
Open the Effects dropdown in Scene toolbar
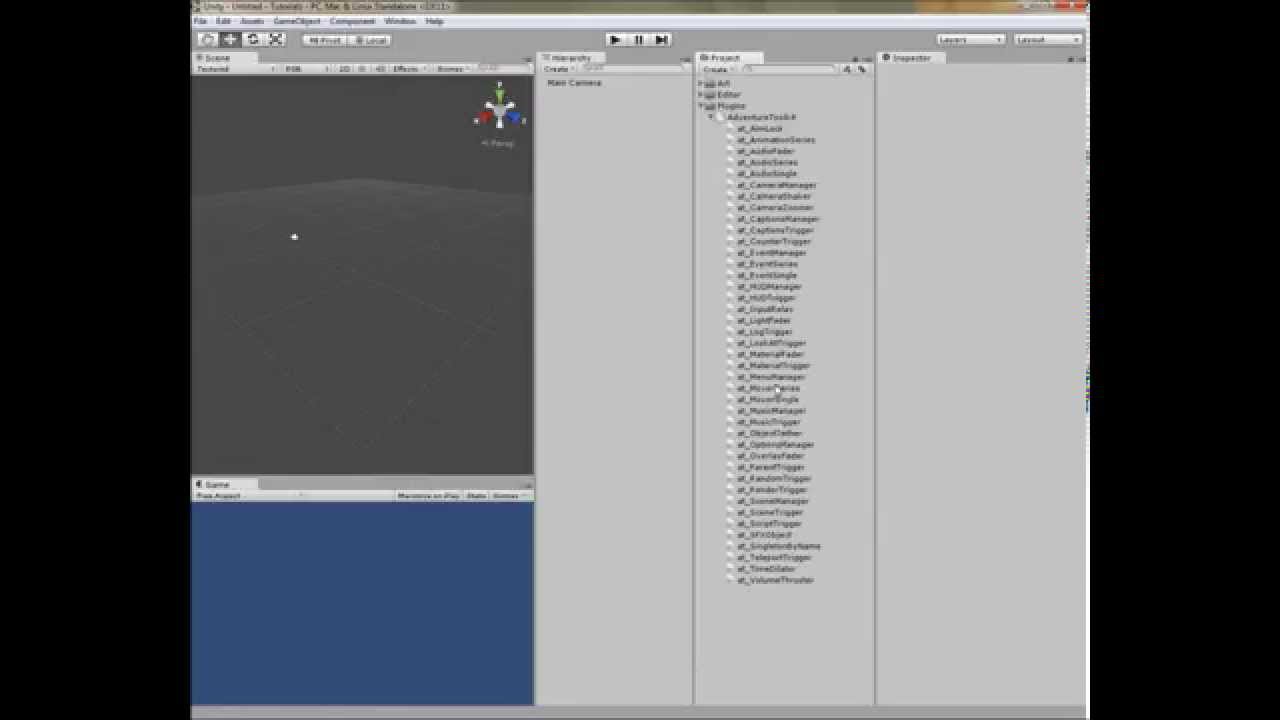pos(409,69)
